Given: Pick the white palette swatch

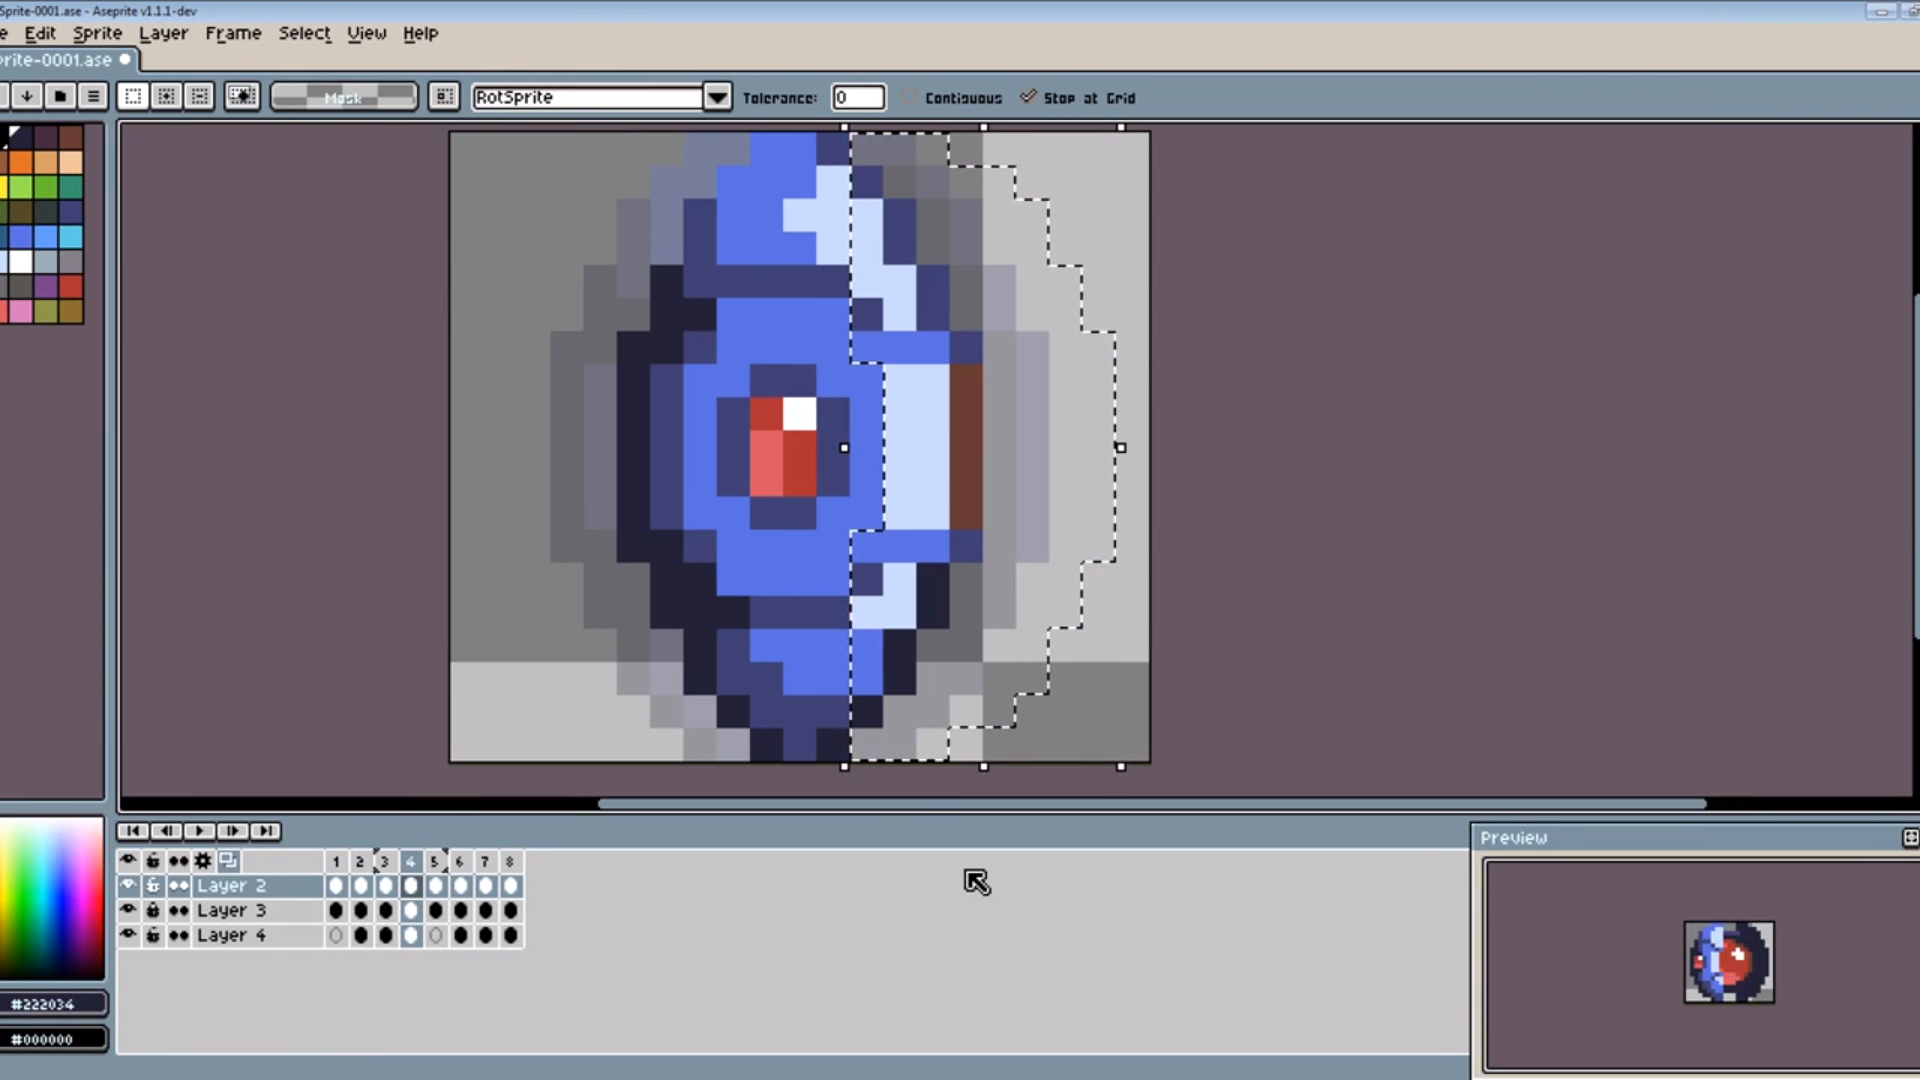Looking at the screenshot, I should pos(20,261).
